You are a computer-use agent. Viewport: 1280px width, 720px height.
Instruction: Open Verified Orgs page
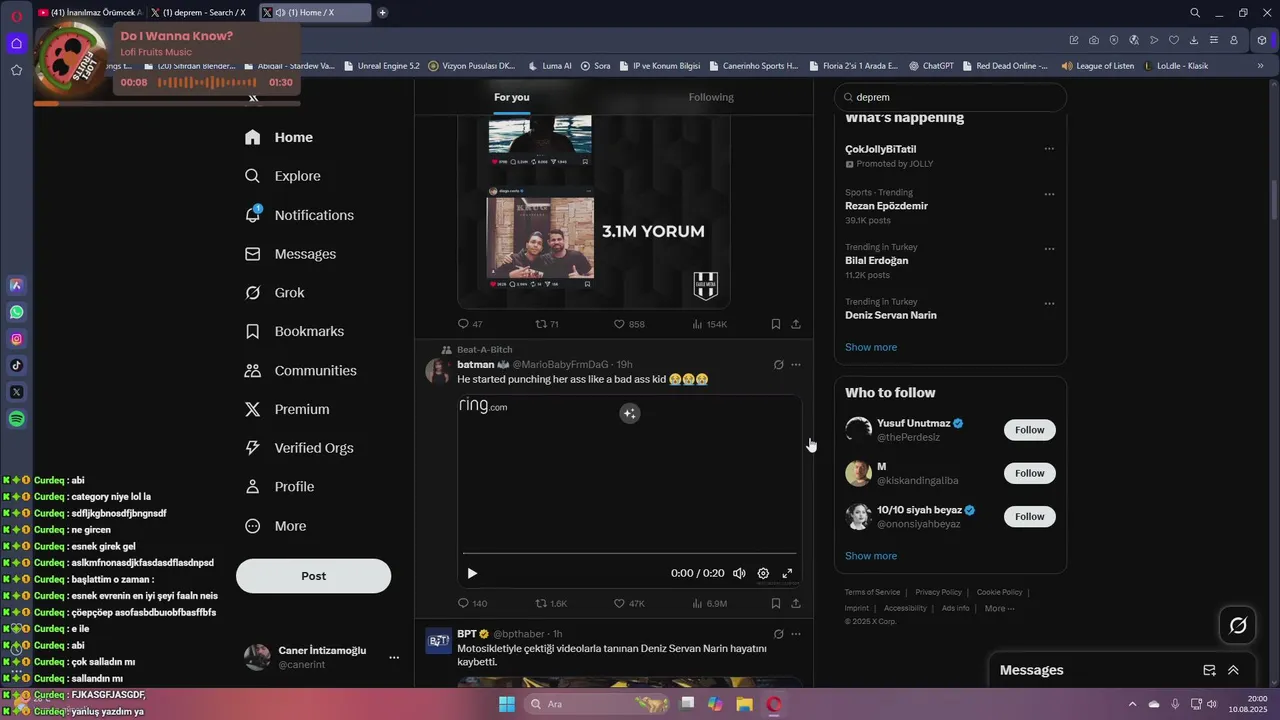pos(298,448)
